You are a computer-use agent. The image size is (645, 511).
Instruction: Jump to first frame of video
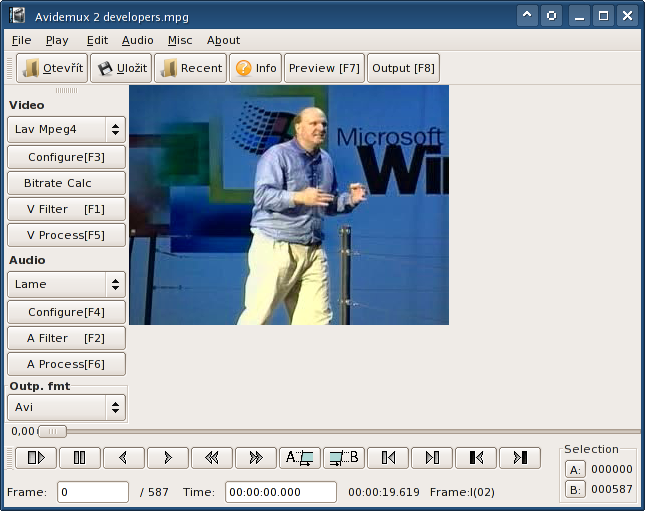click(476, 458)
